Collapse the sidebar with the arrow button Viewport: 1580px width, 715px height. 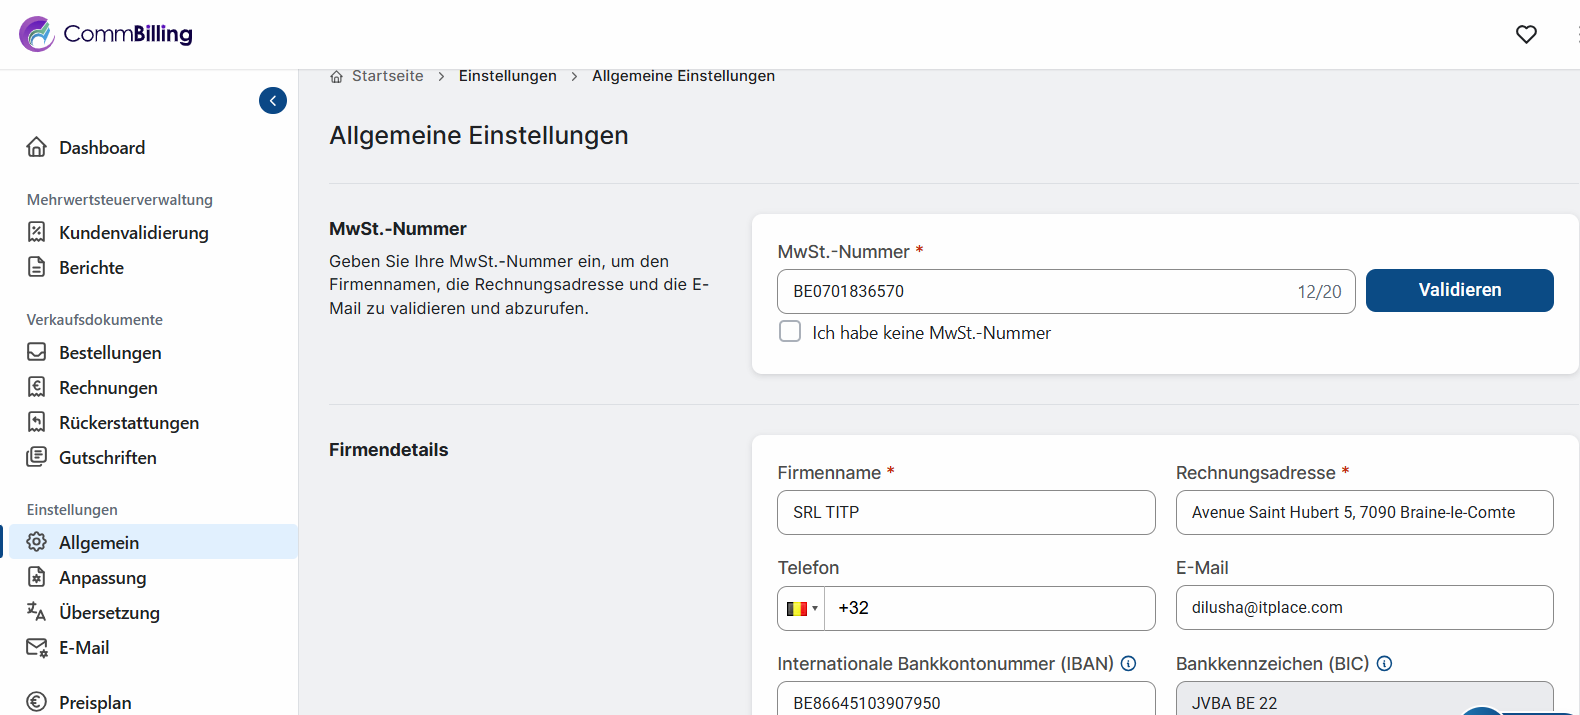point(273,101)
